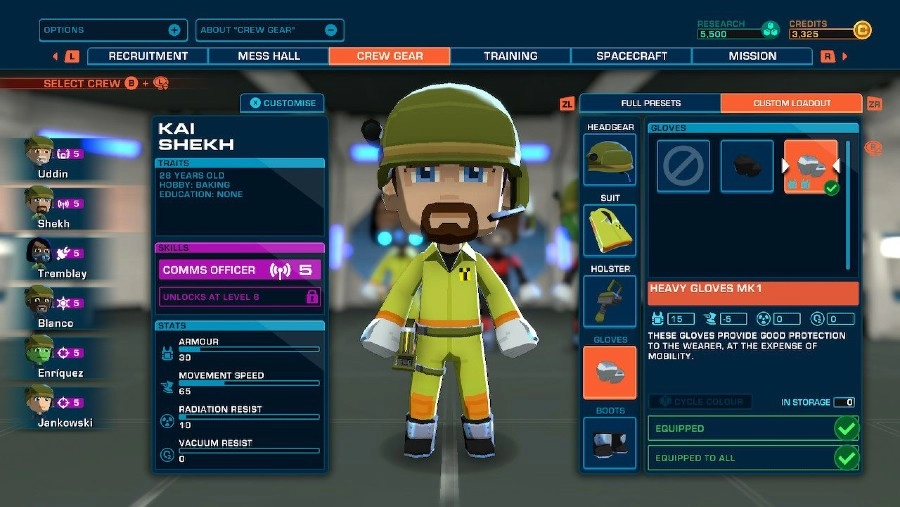This screenshot has height=507, width=900.
Task: Click the Customise button
Action: 283,103
